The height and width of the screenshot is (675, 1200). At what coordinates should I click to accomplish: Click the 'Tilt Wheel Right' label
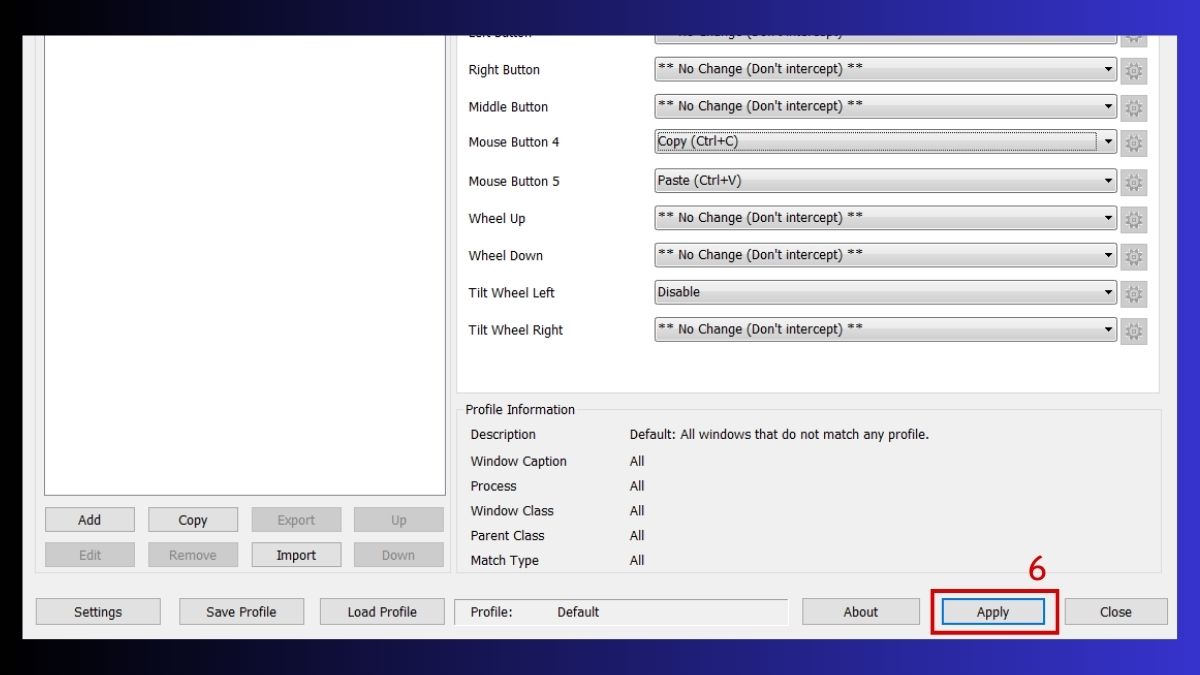coord(516,330)
